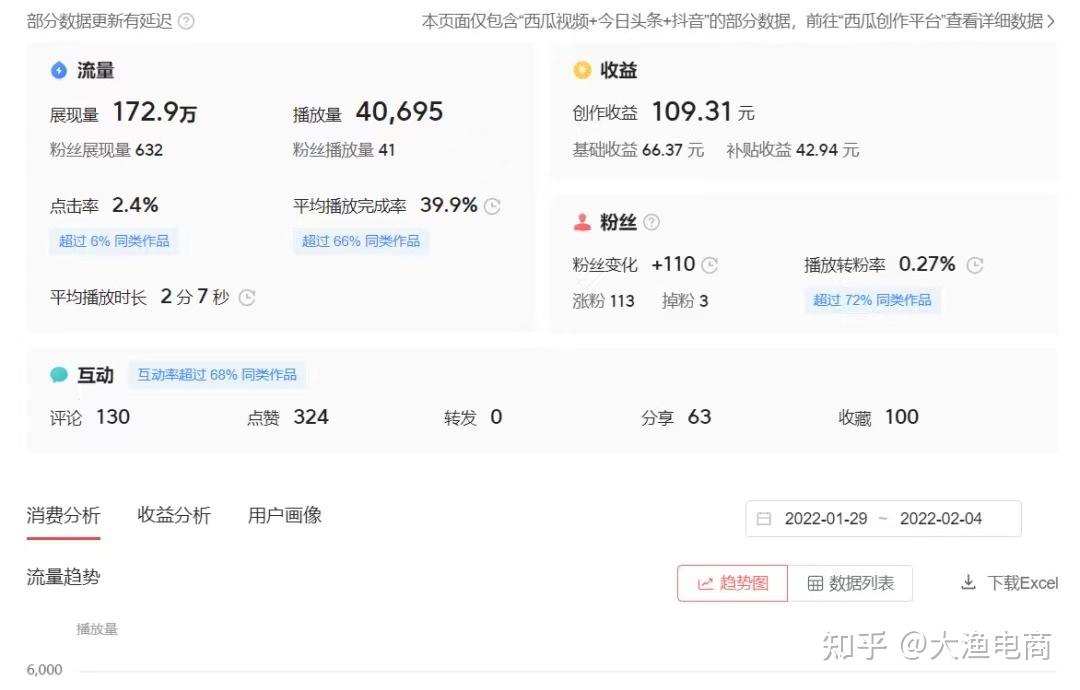Click 6,000 y-axis value
1080x690 pixels.
click(44, 670)
